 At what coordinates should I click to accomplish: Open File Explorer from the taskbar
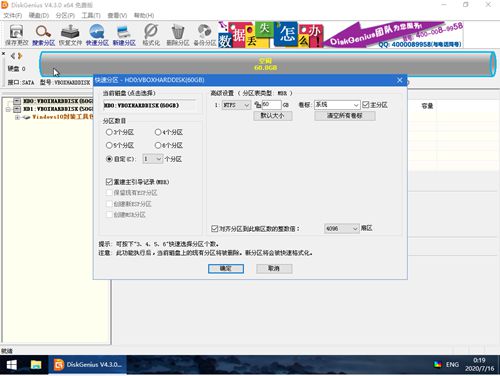tap(36, 365)
